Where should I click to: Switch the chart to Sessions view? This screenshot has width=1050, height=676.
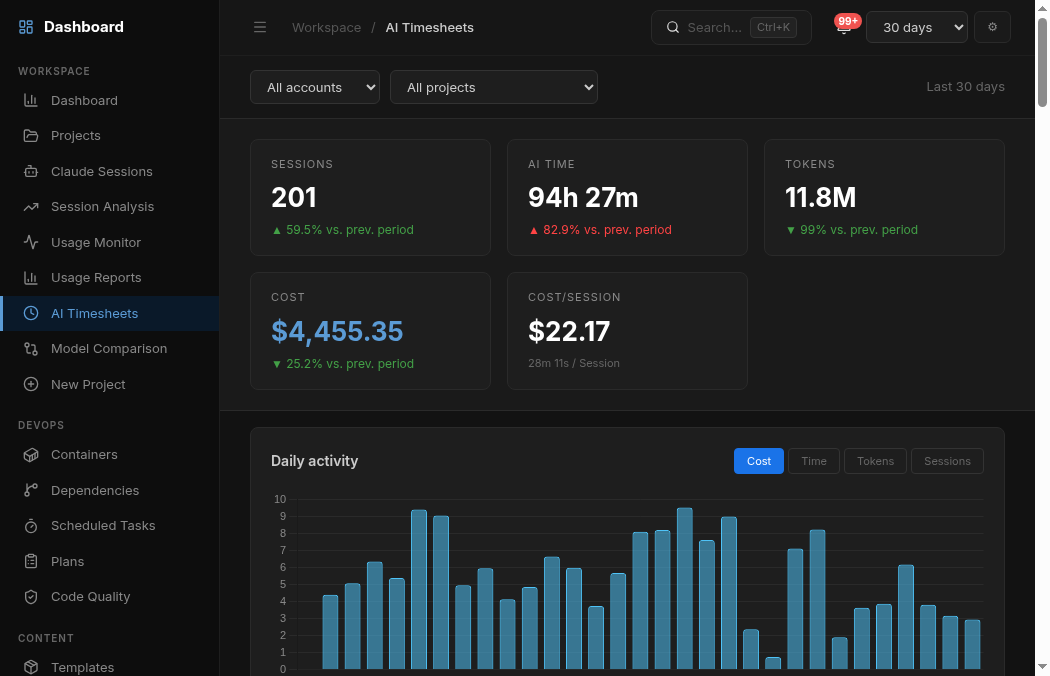(946, 461)
